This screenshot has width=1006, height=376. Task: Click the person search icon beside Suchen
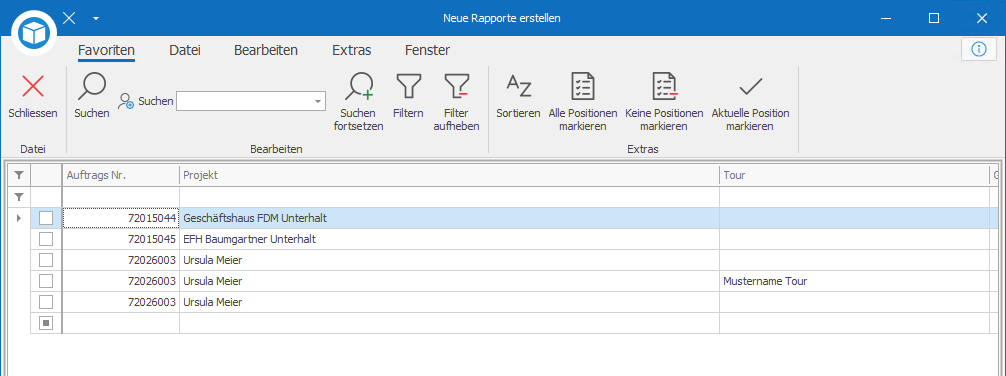[x=126, y=101]
